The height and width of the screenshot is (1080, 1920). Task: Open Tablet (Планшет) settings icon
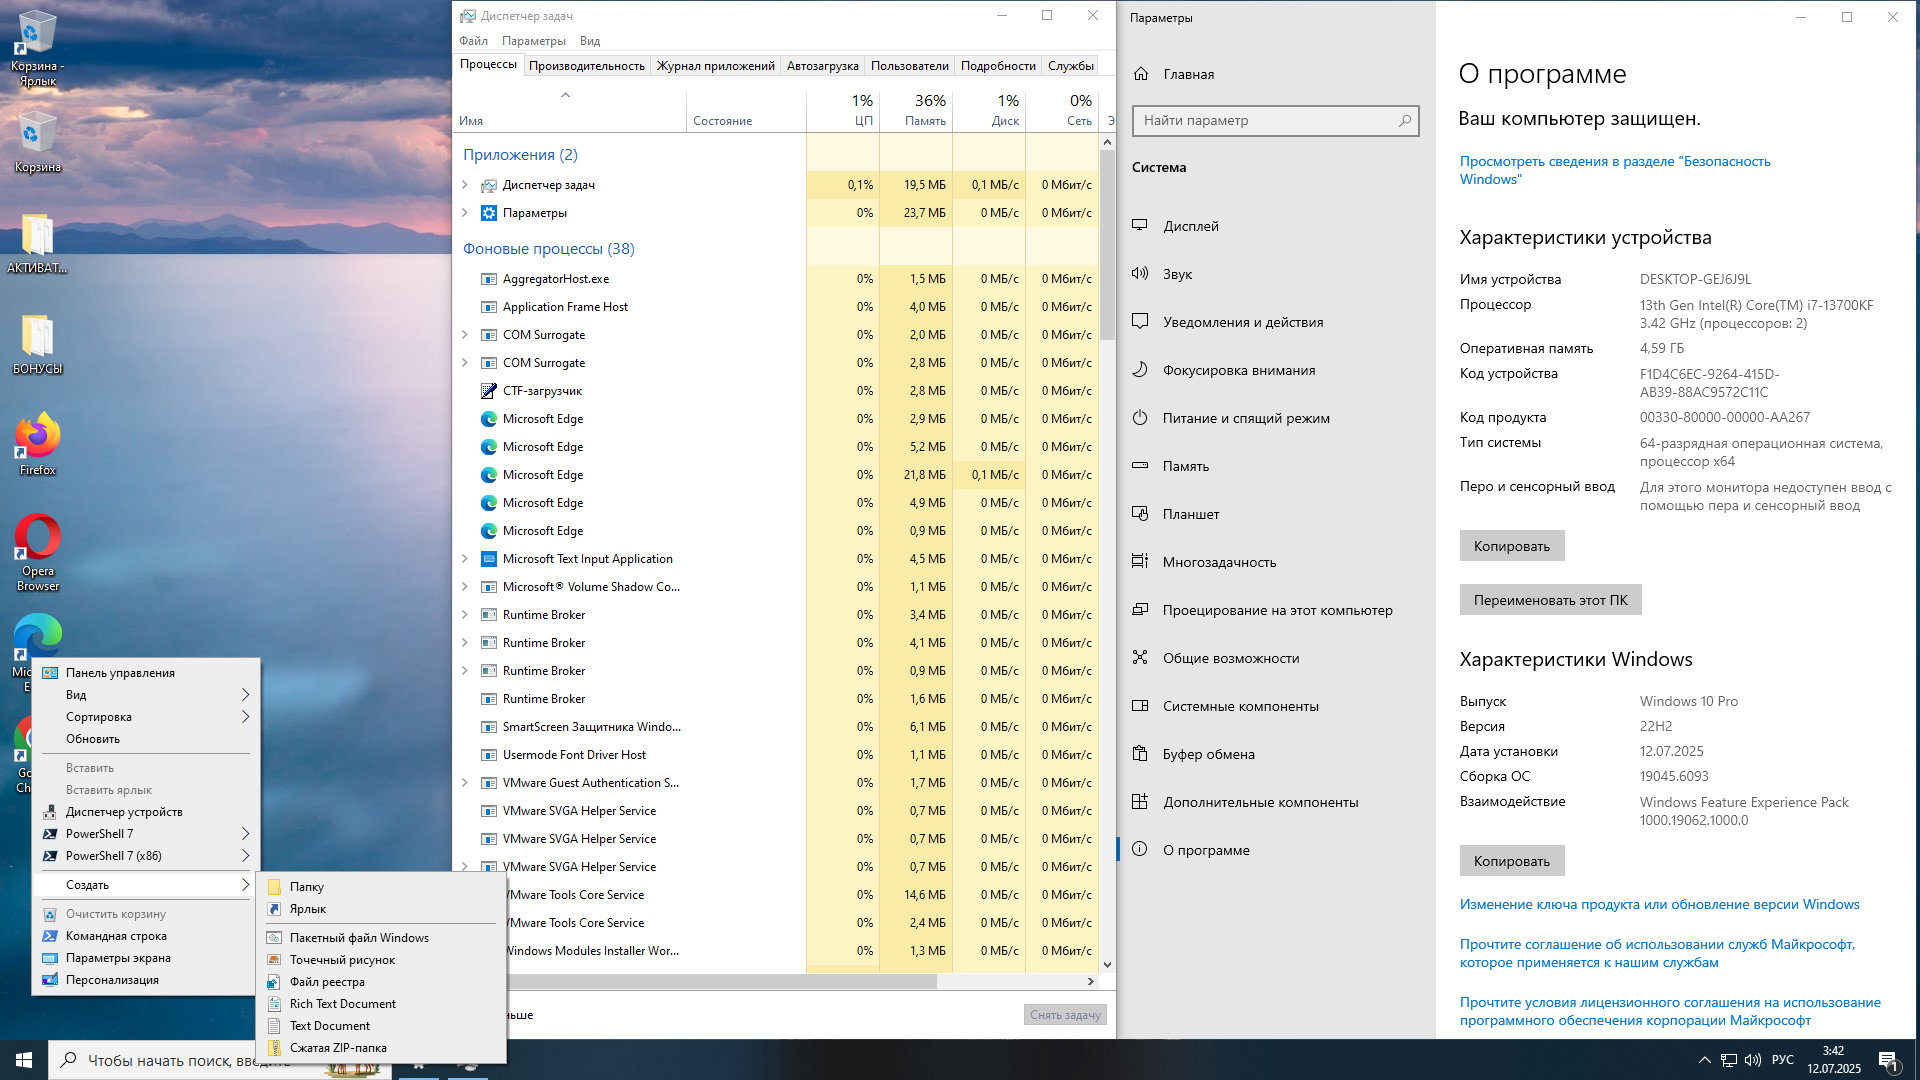[x=1140, y=513]
